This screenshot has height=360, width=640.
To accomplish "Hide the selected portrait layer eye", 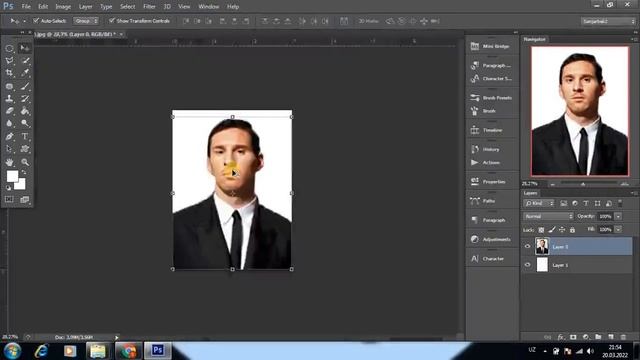I will click(x=527, y=246).
